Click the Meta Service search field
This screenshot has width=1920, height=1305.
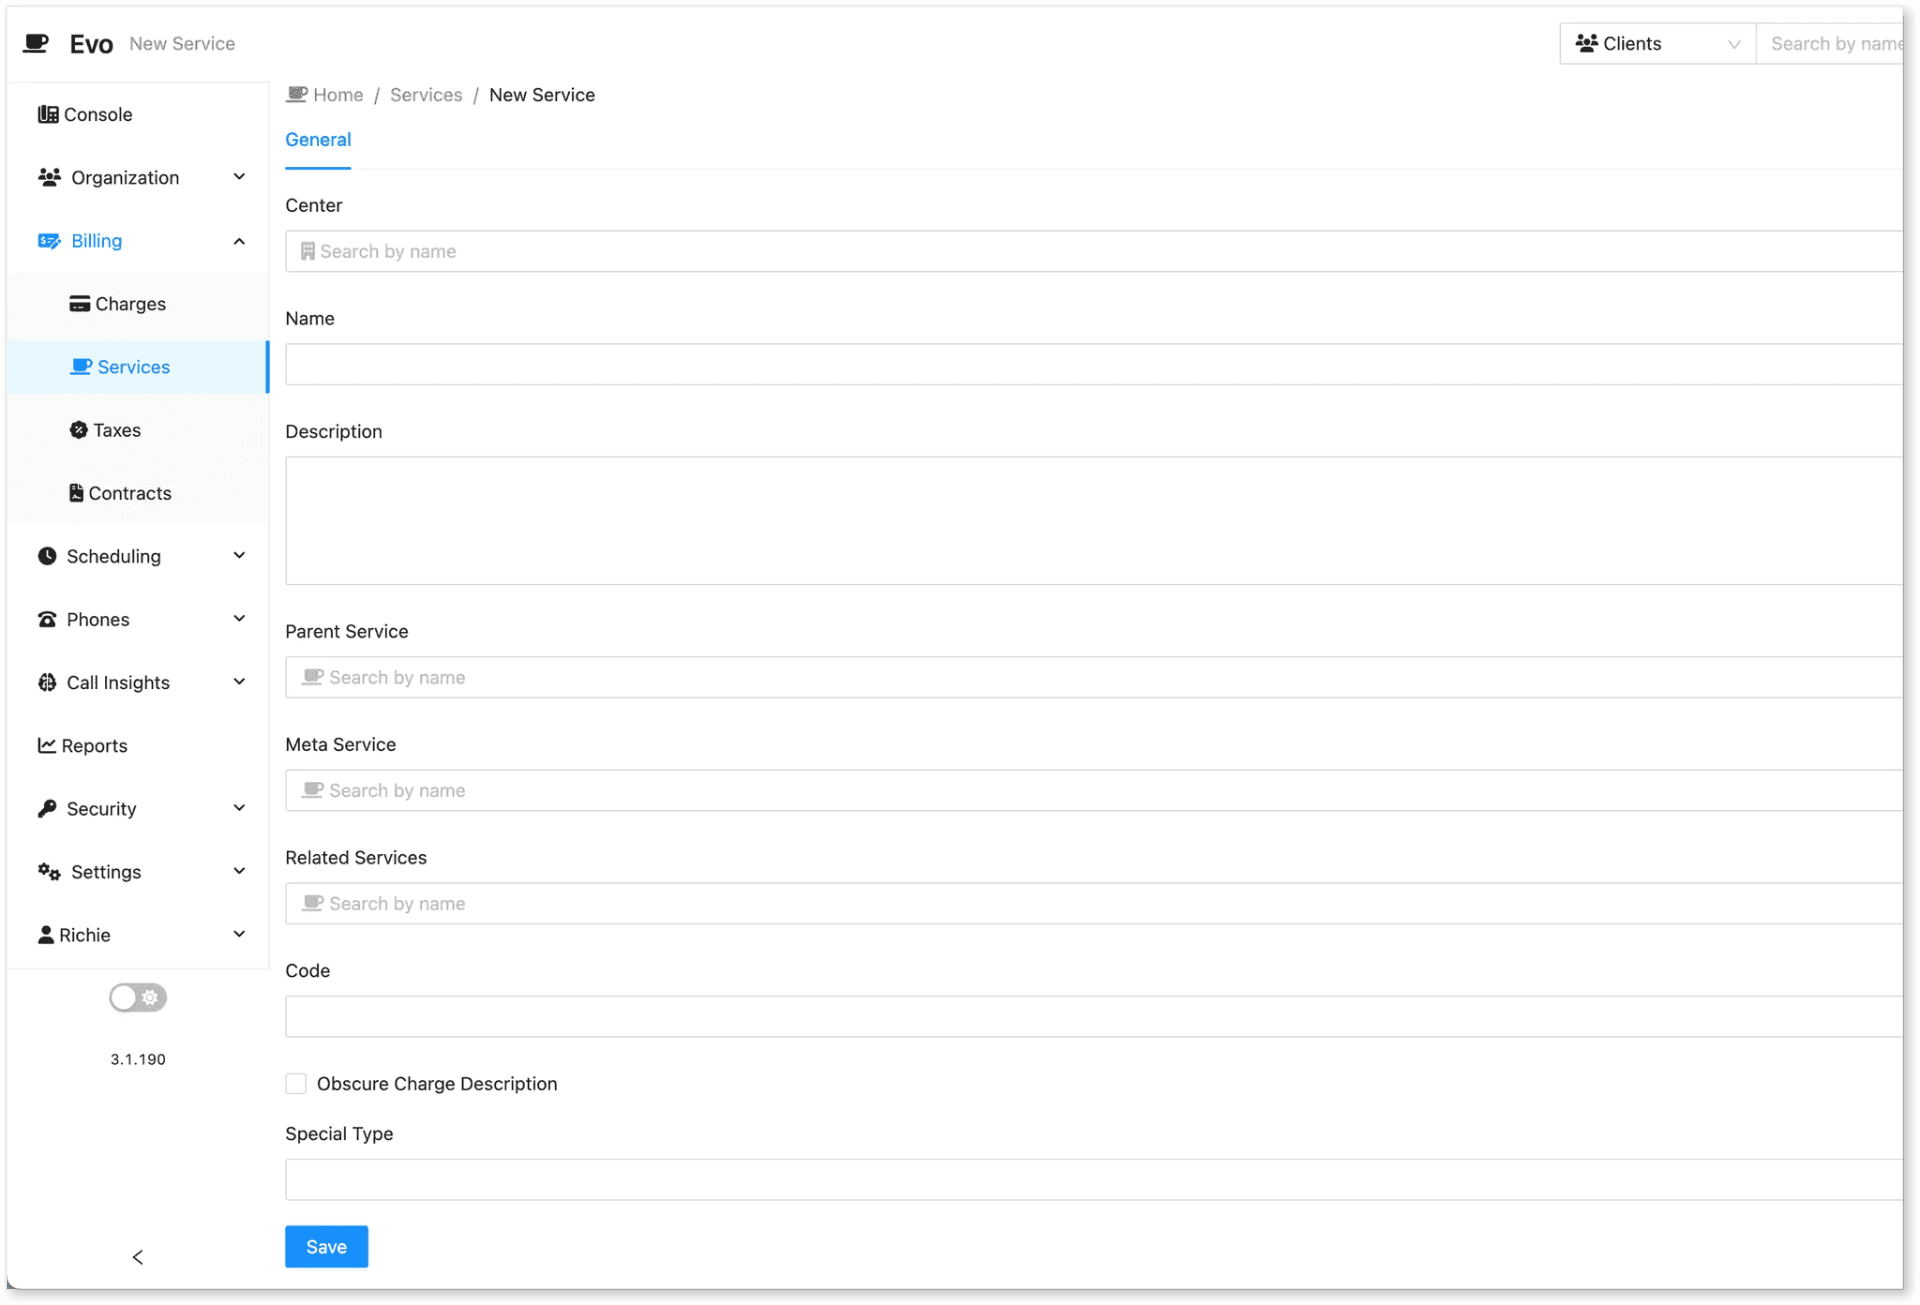1094,790
